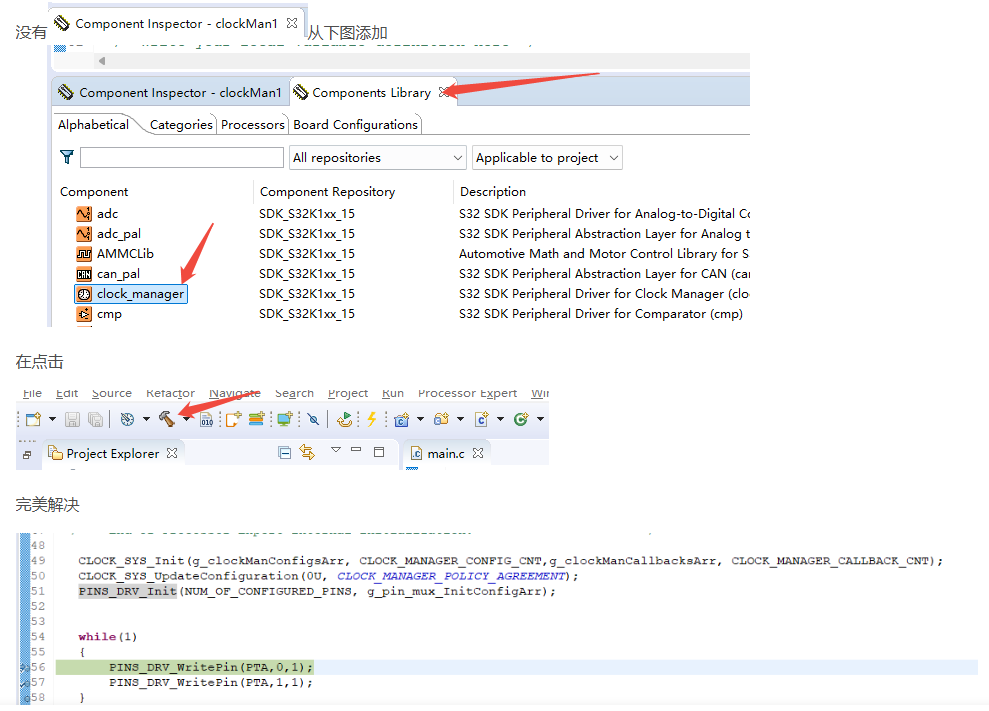Click the funnel filter icon

pos(67,157)
